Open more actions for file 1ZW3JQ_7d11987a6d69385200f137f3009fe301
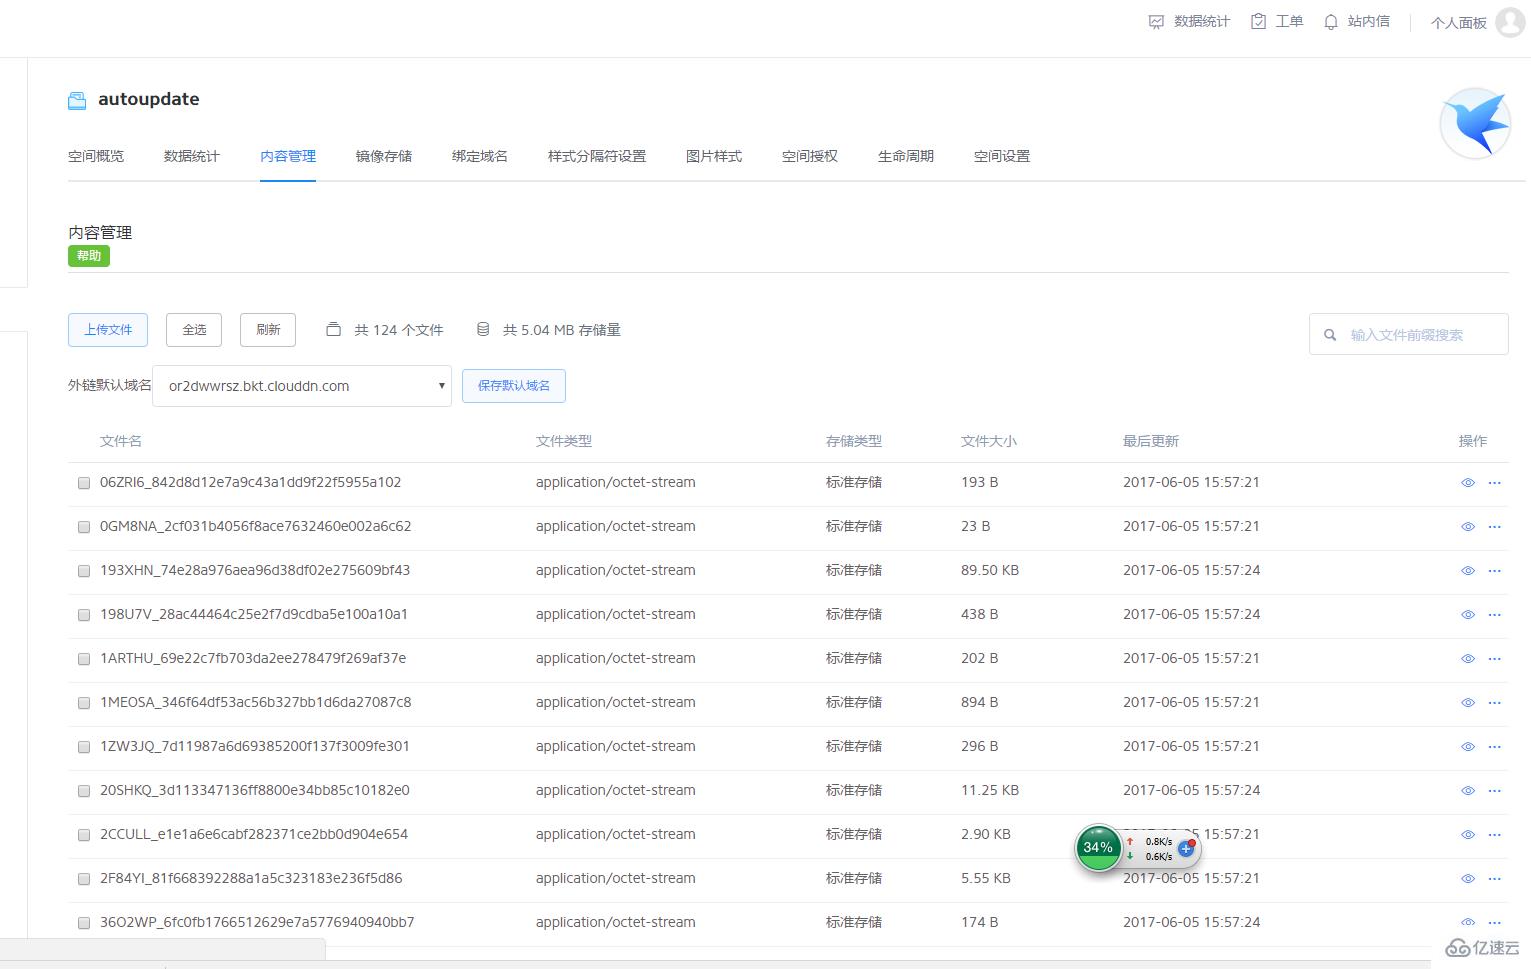1531x969 pixels. point(1495,747)
